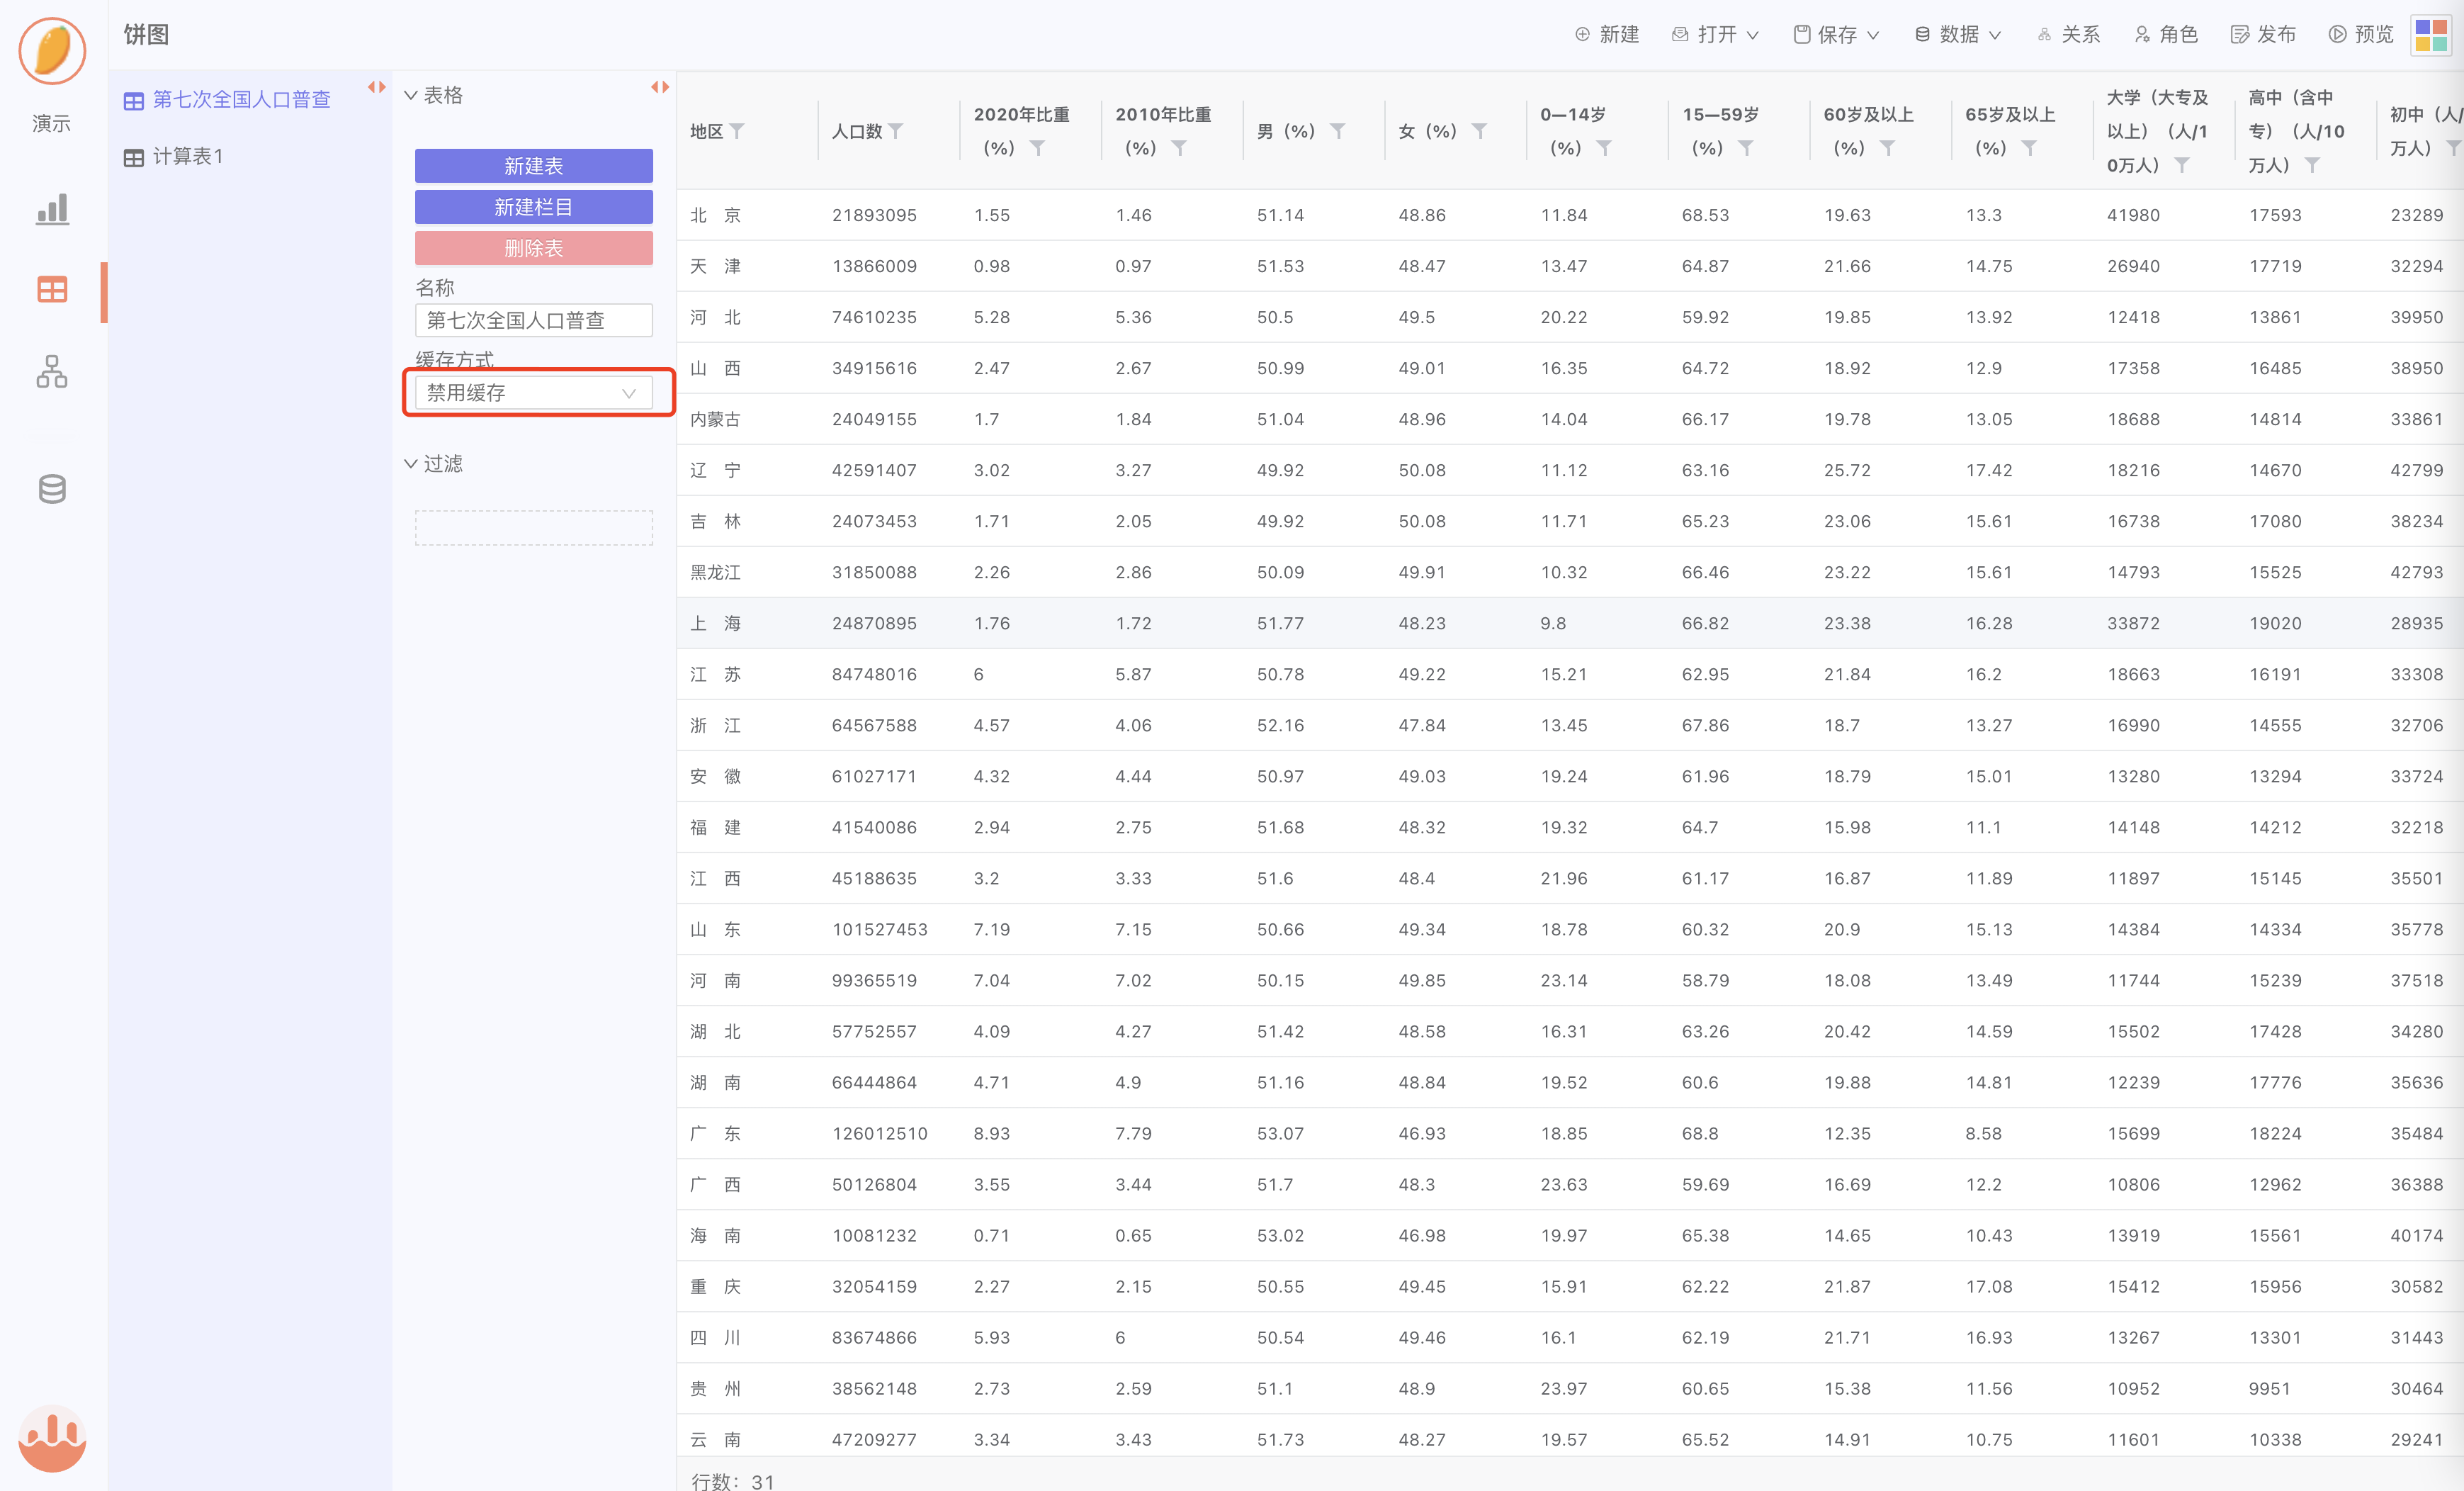Click 黑龙江 region cell
This screenshot has height=1491, width=2464.
(x=716, y=572)
